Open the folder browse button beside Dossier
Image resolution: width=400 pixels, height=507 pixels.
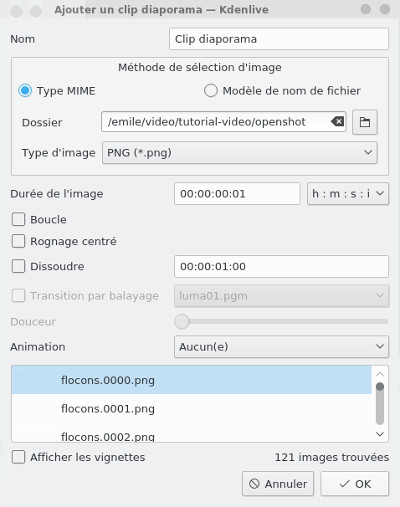pyautogui.click(x=365, y=122)
